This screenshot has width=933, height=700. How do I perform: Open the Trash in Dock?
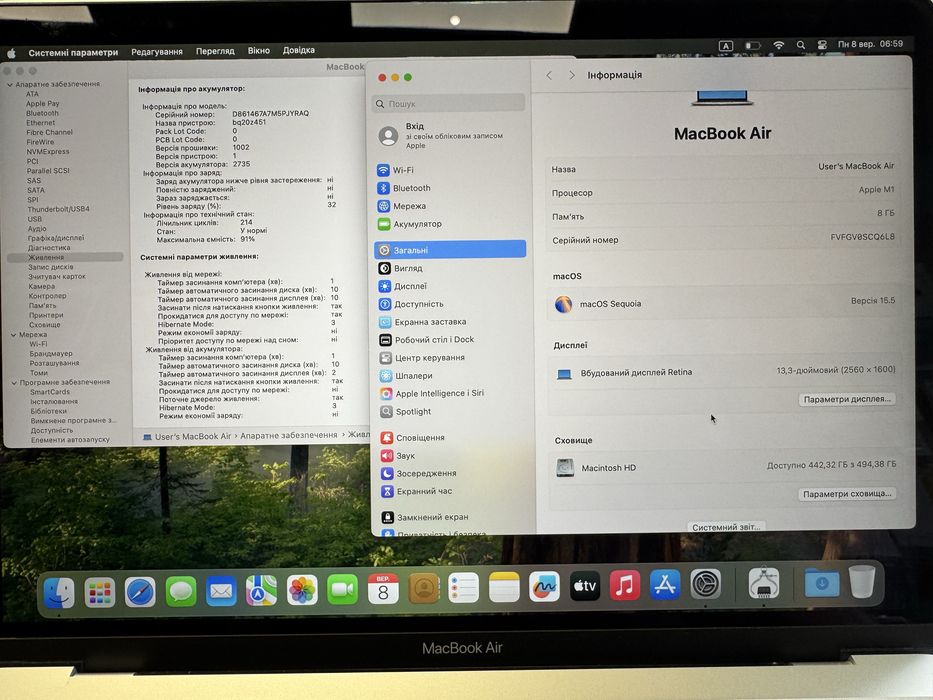(x=862, y=581)
